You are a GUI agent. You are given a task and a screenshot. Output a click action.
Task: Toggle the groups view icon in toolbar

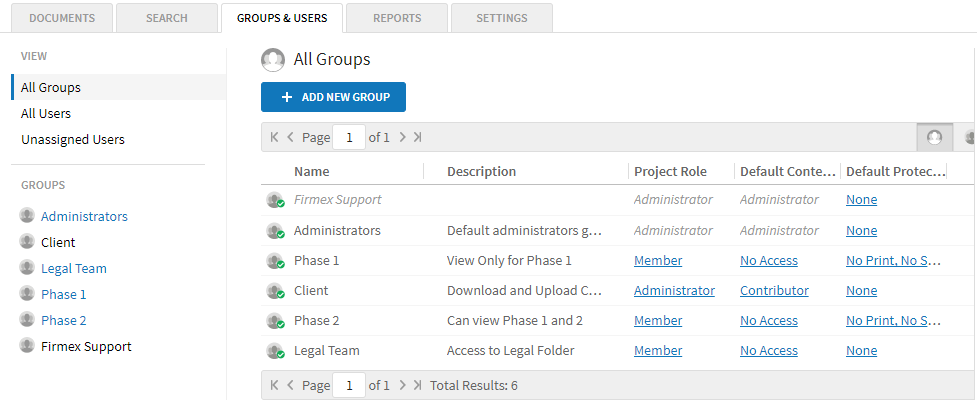pos(935,137)
